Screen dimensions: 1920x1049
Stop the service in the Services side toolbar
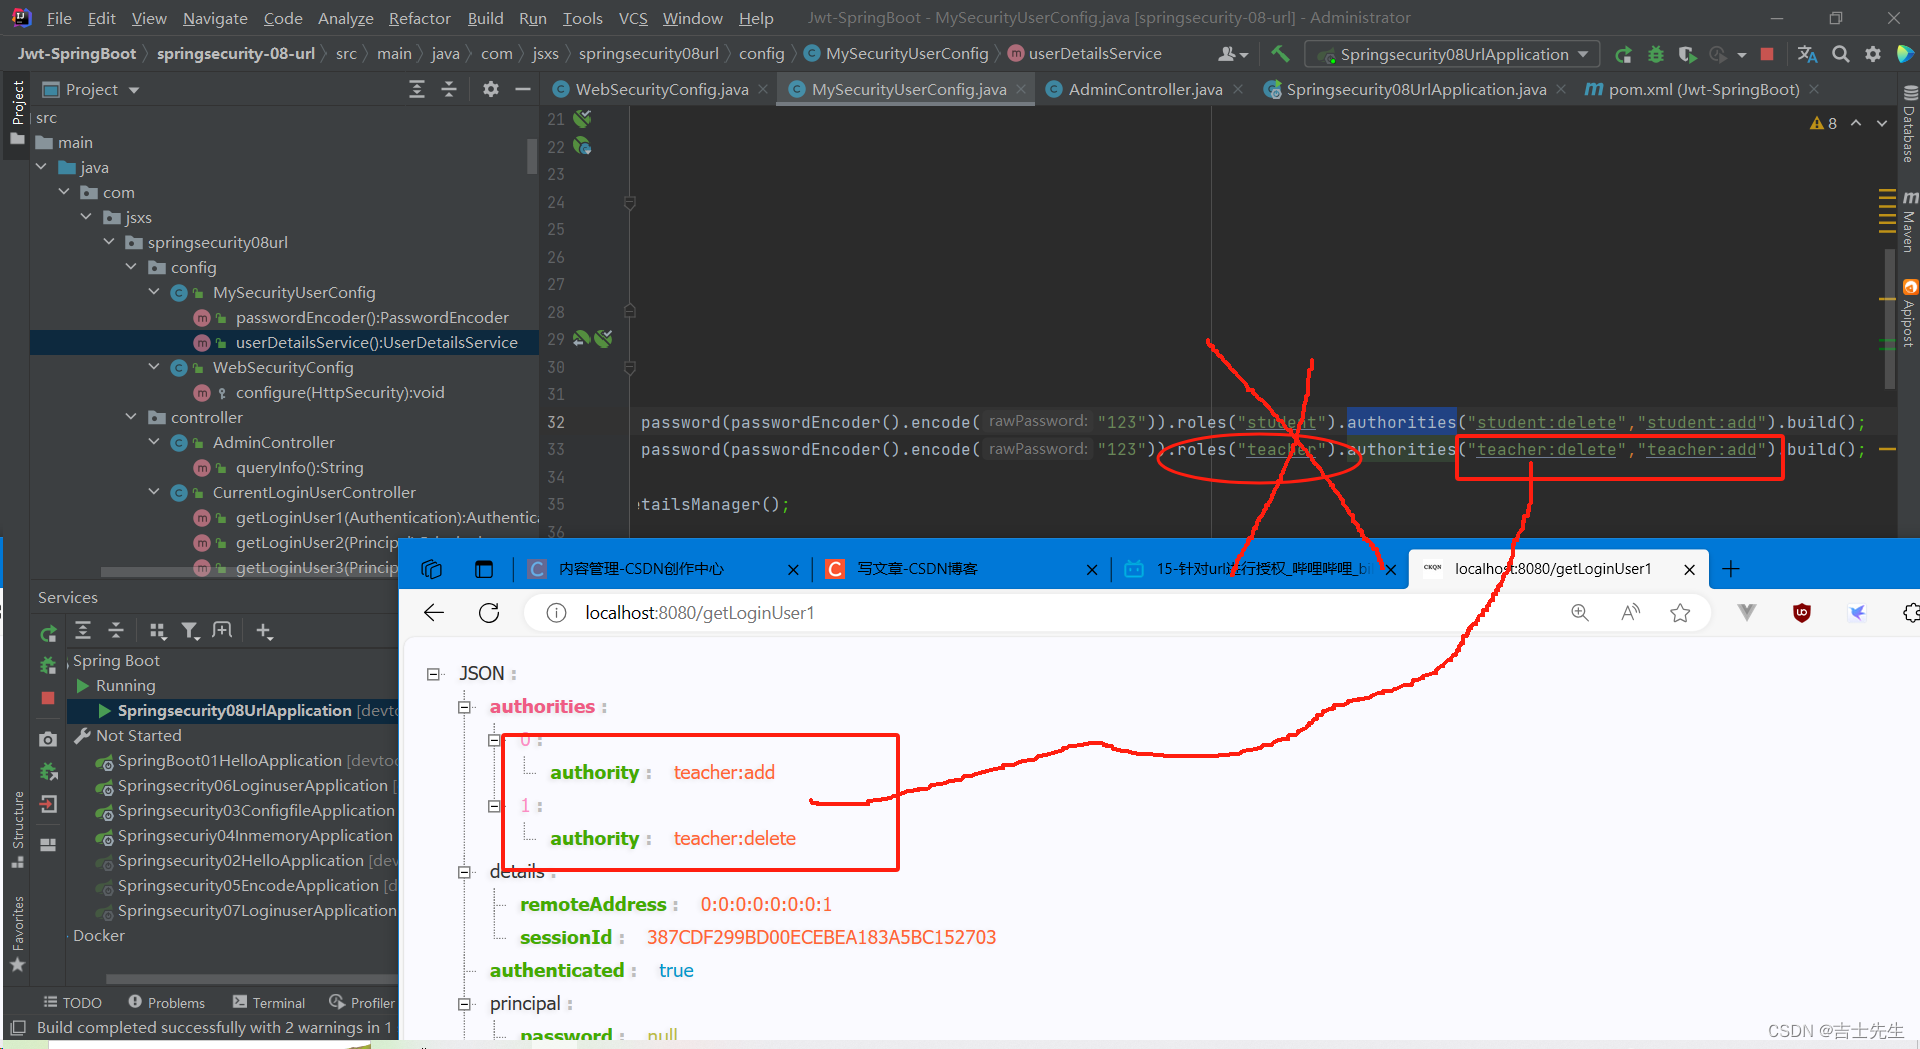click(x=48, y=698)
